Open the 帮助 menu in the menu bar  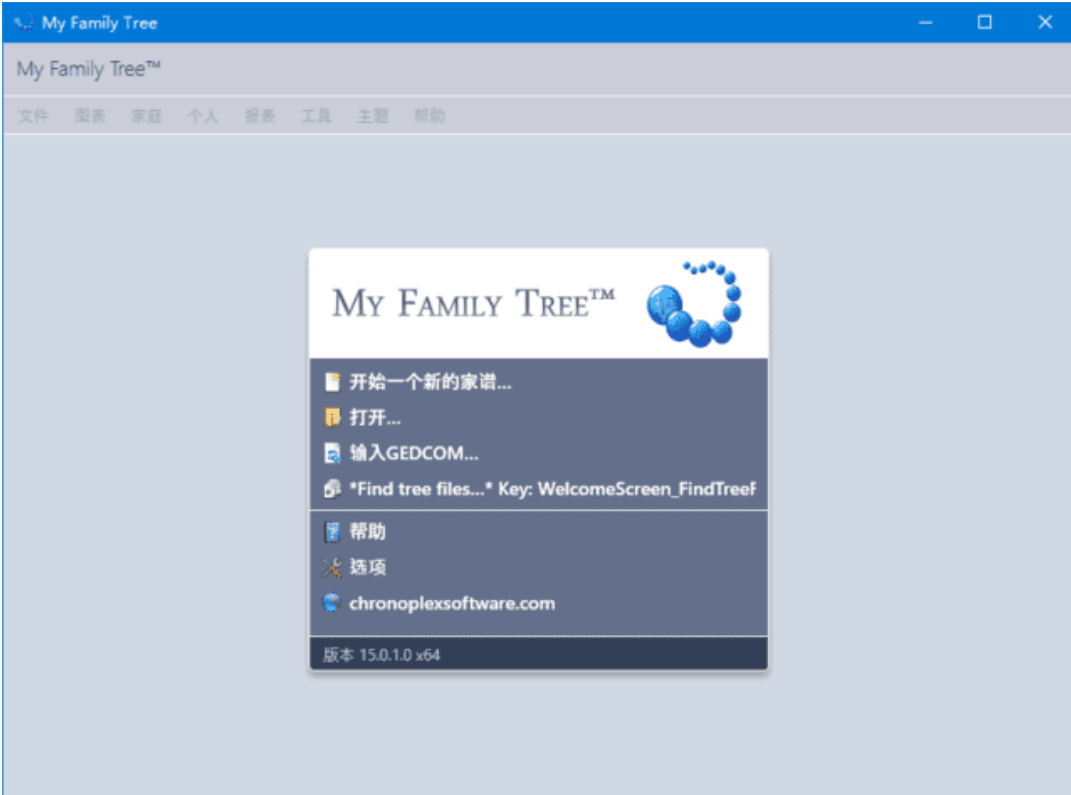tap(429, 116)
